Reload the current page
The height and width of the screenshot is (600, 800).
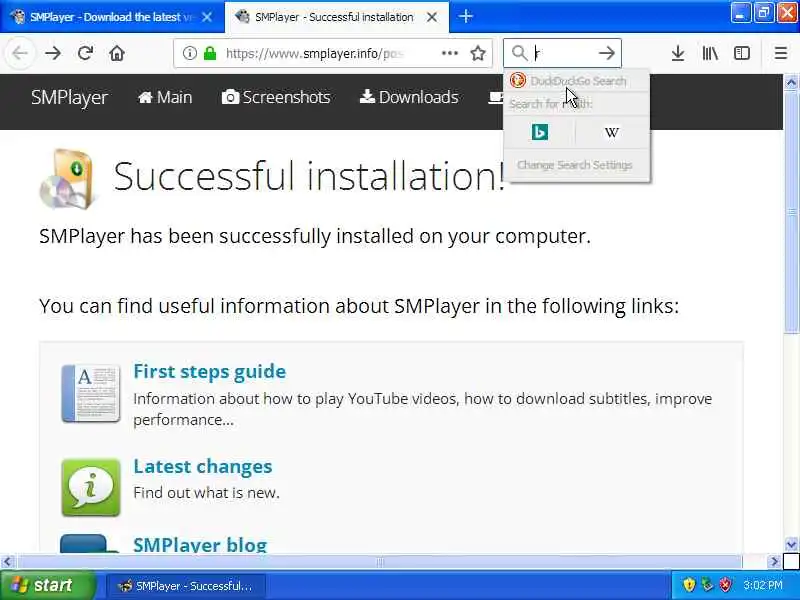85,53
